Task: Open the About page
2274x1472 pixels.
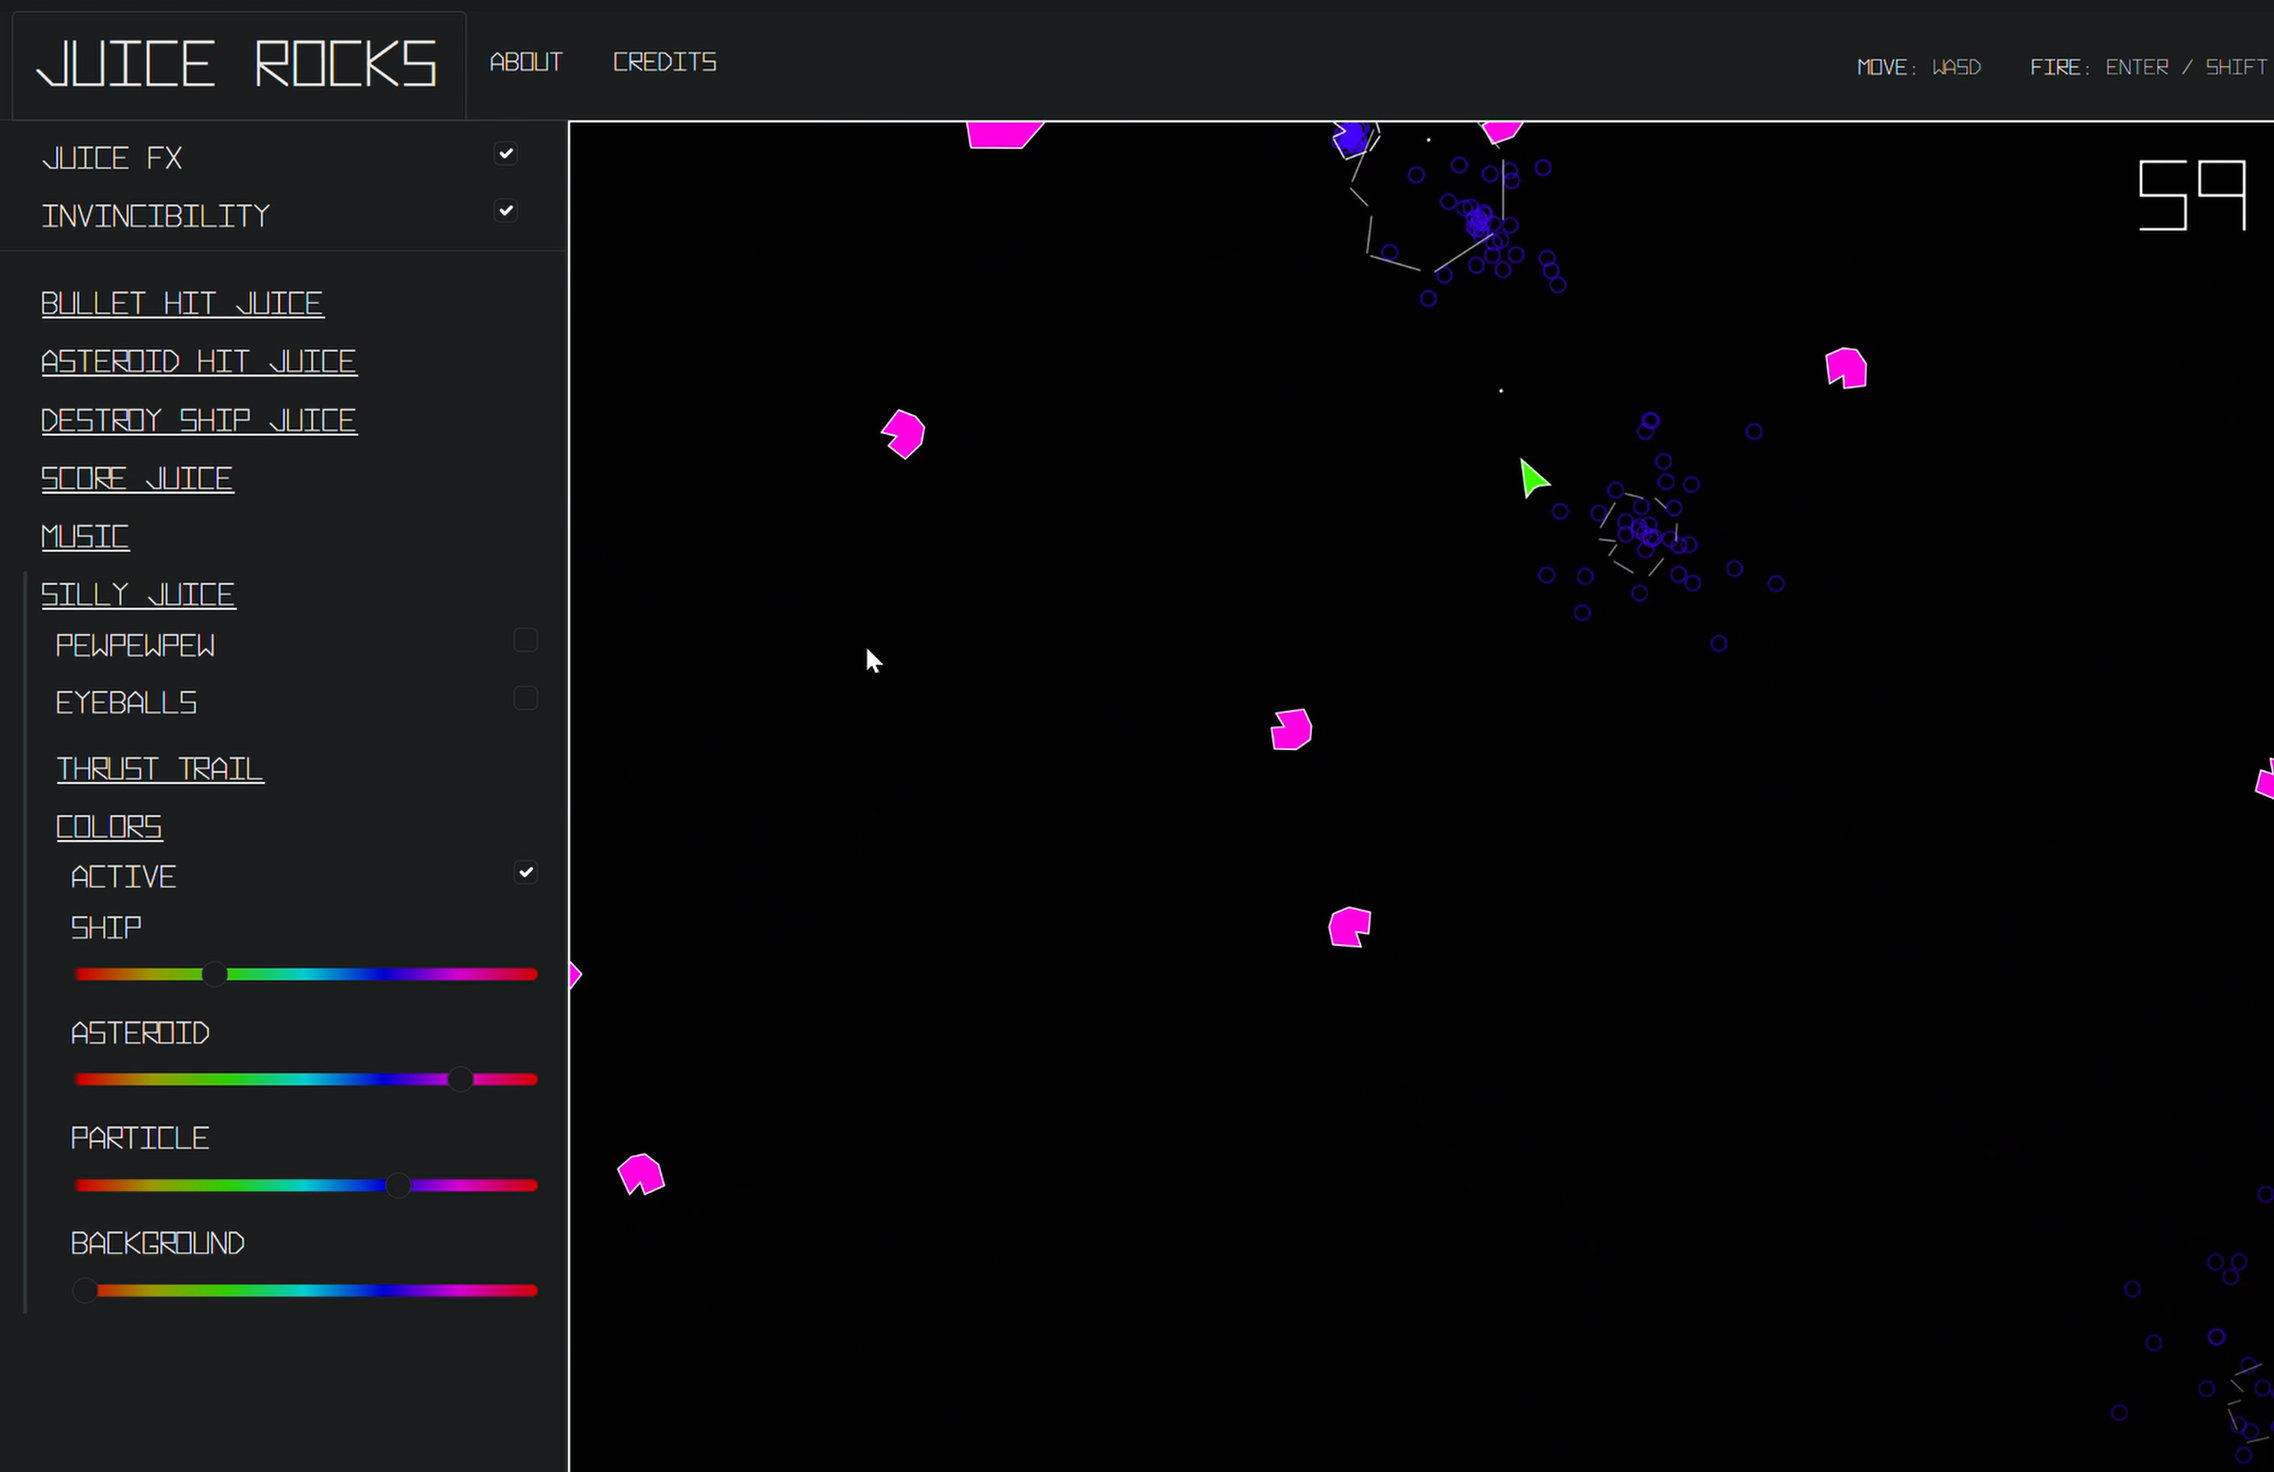Action: tap(526, 62)
